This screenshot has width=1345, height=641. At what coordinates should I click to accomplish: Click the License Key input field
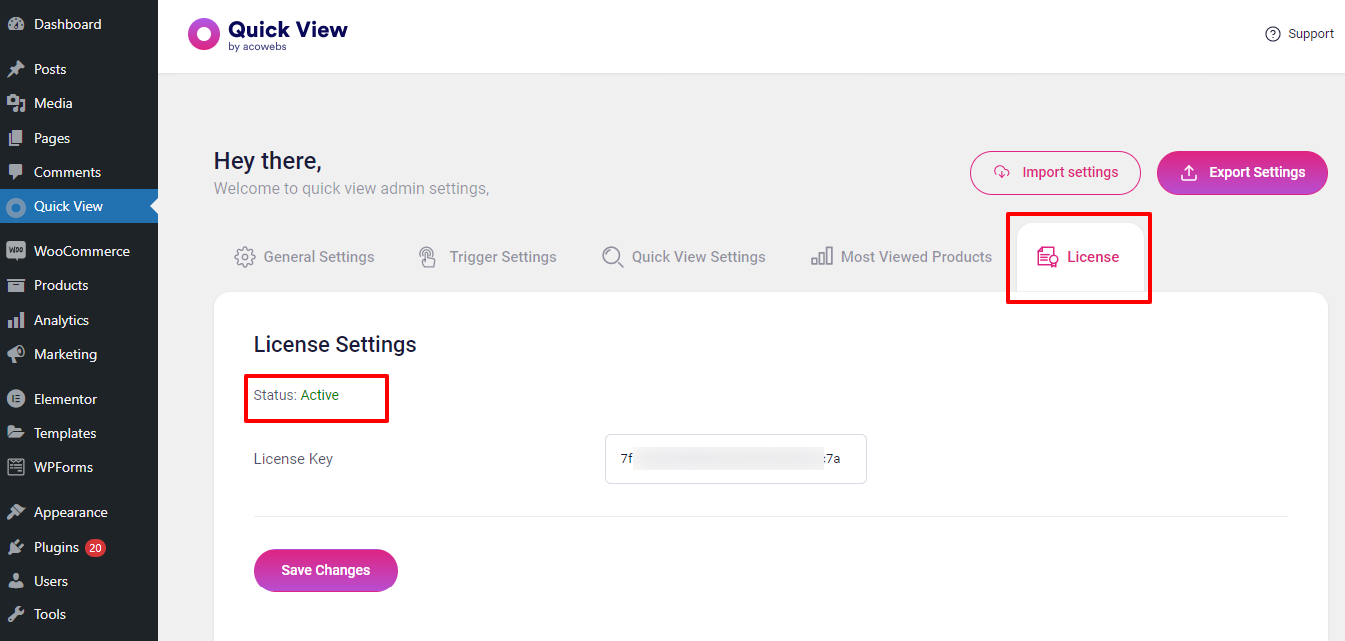[x=736, y=459]
